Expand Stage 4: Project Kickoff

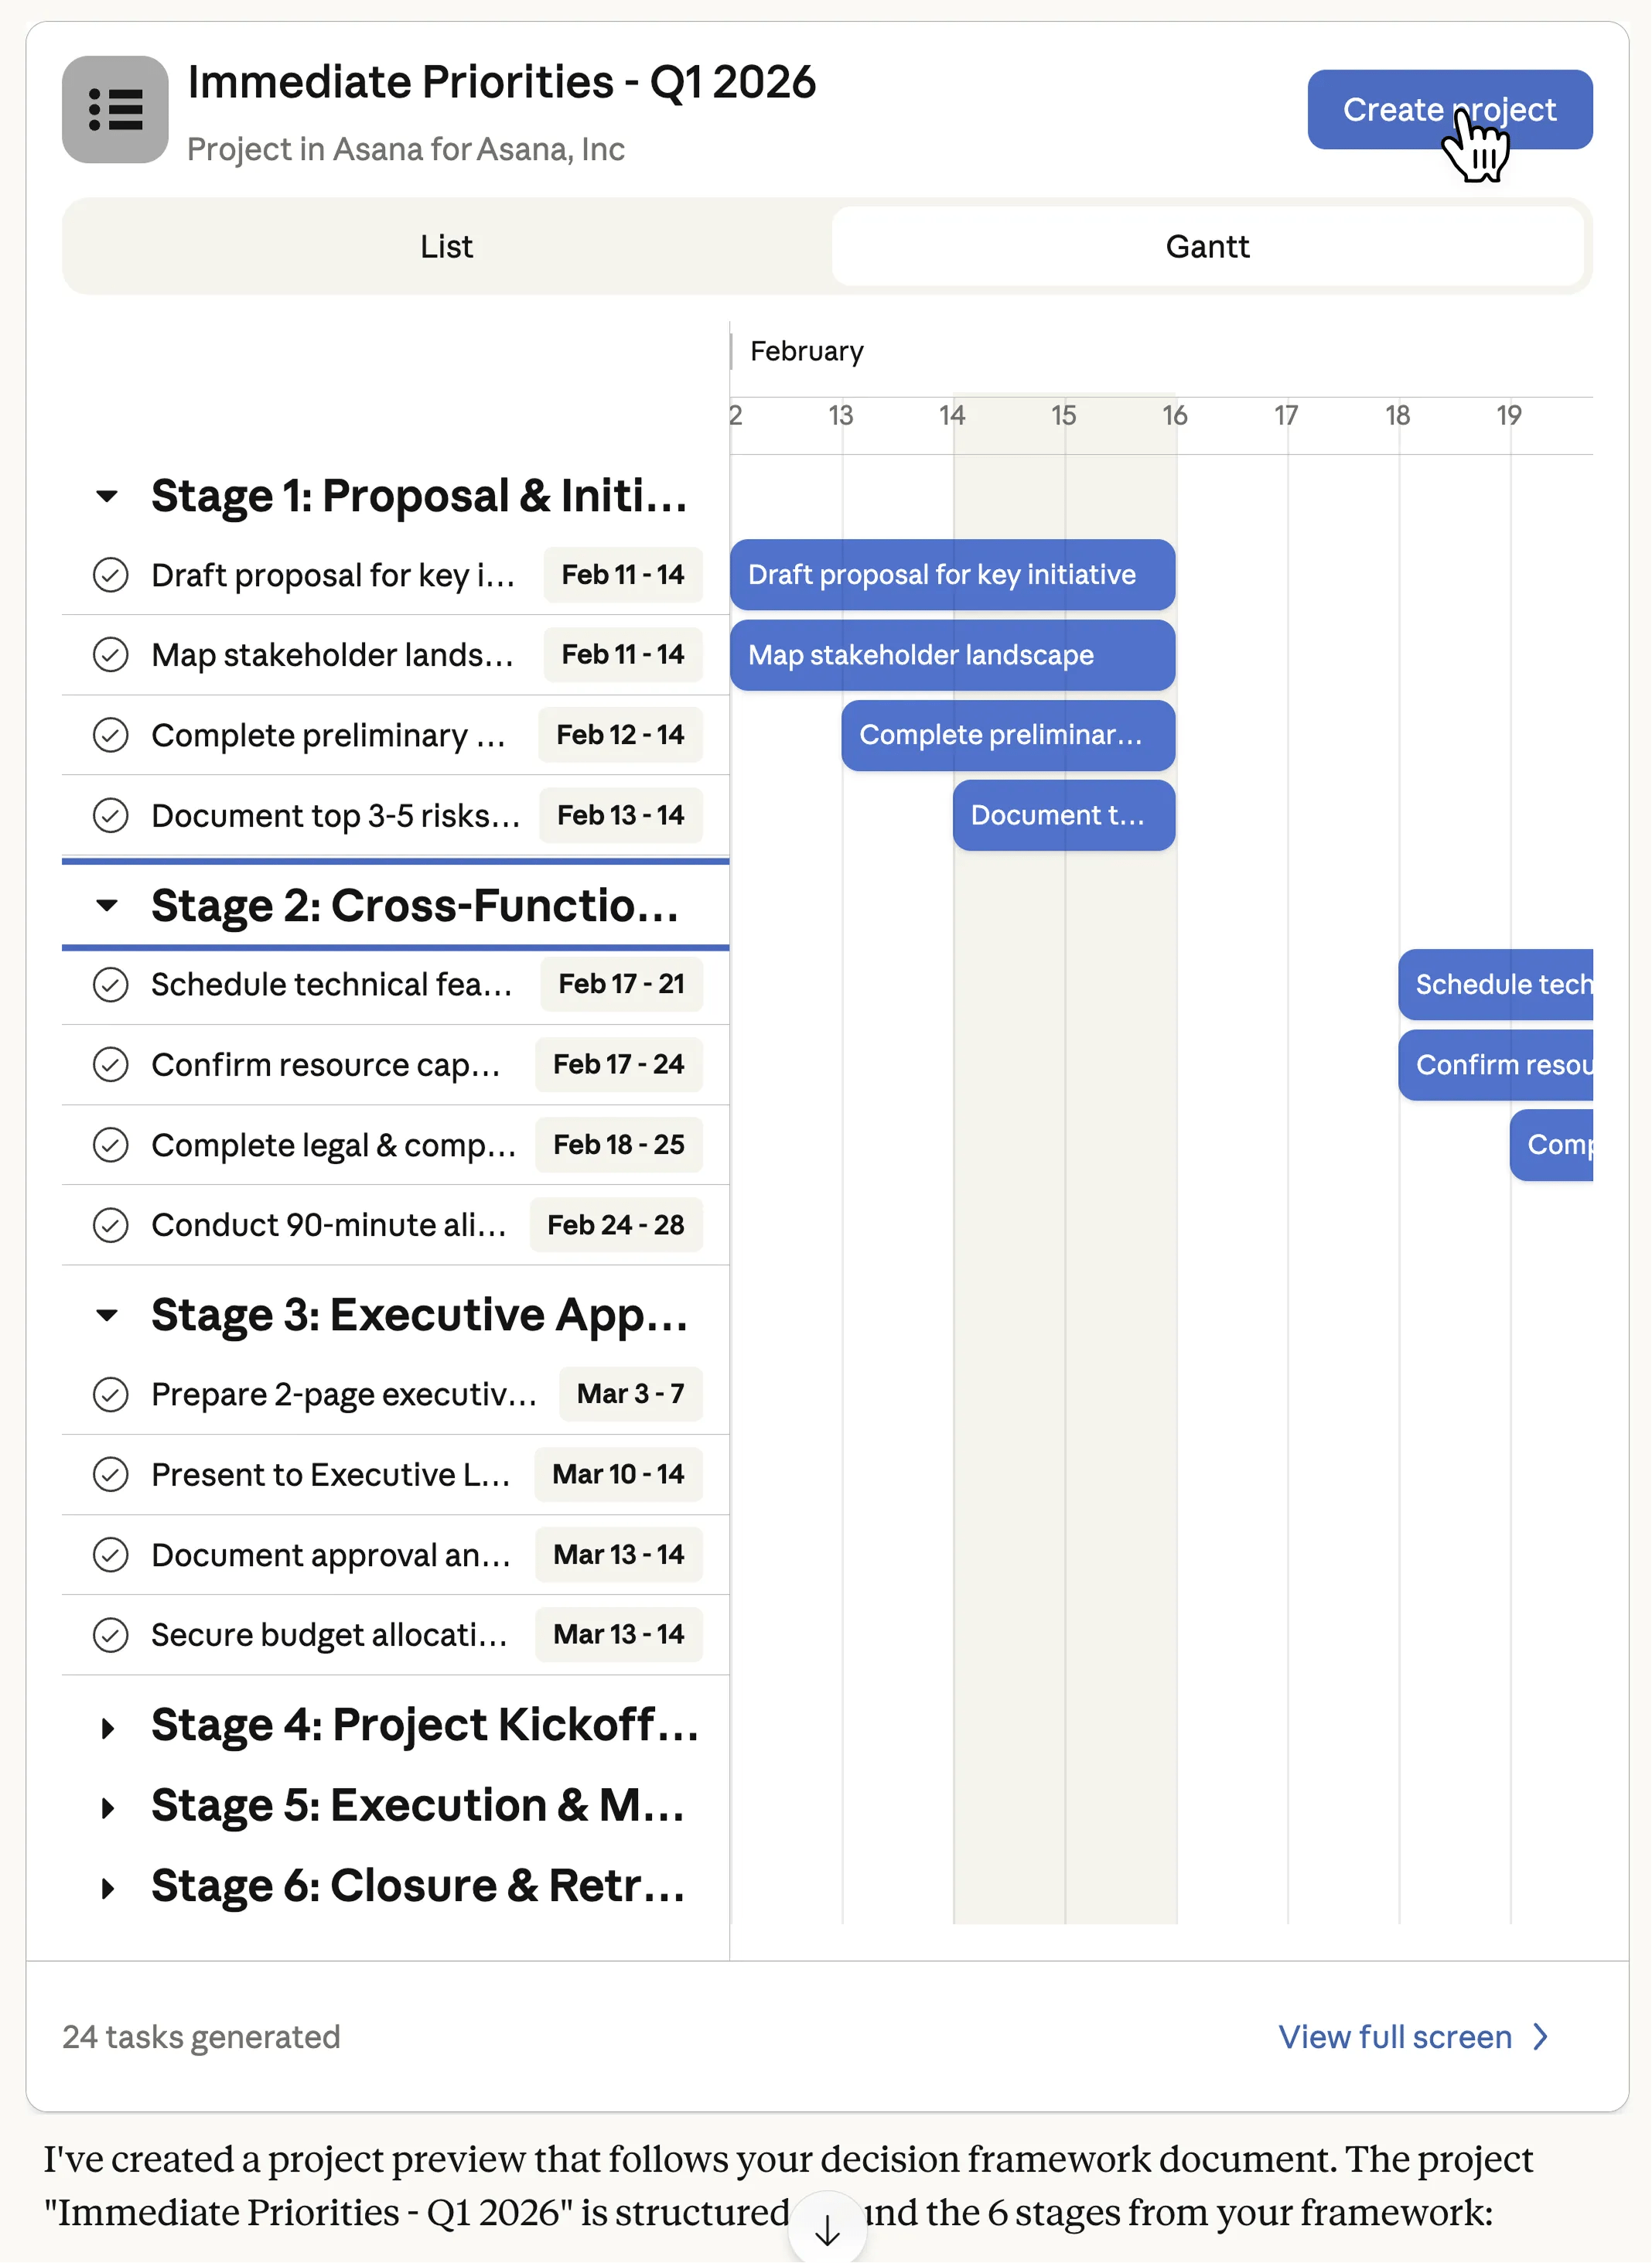tap(108, 1725)
